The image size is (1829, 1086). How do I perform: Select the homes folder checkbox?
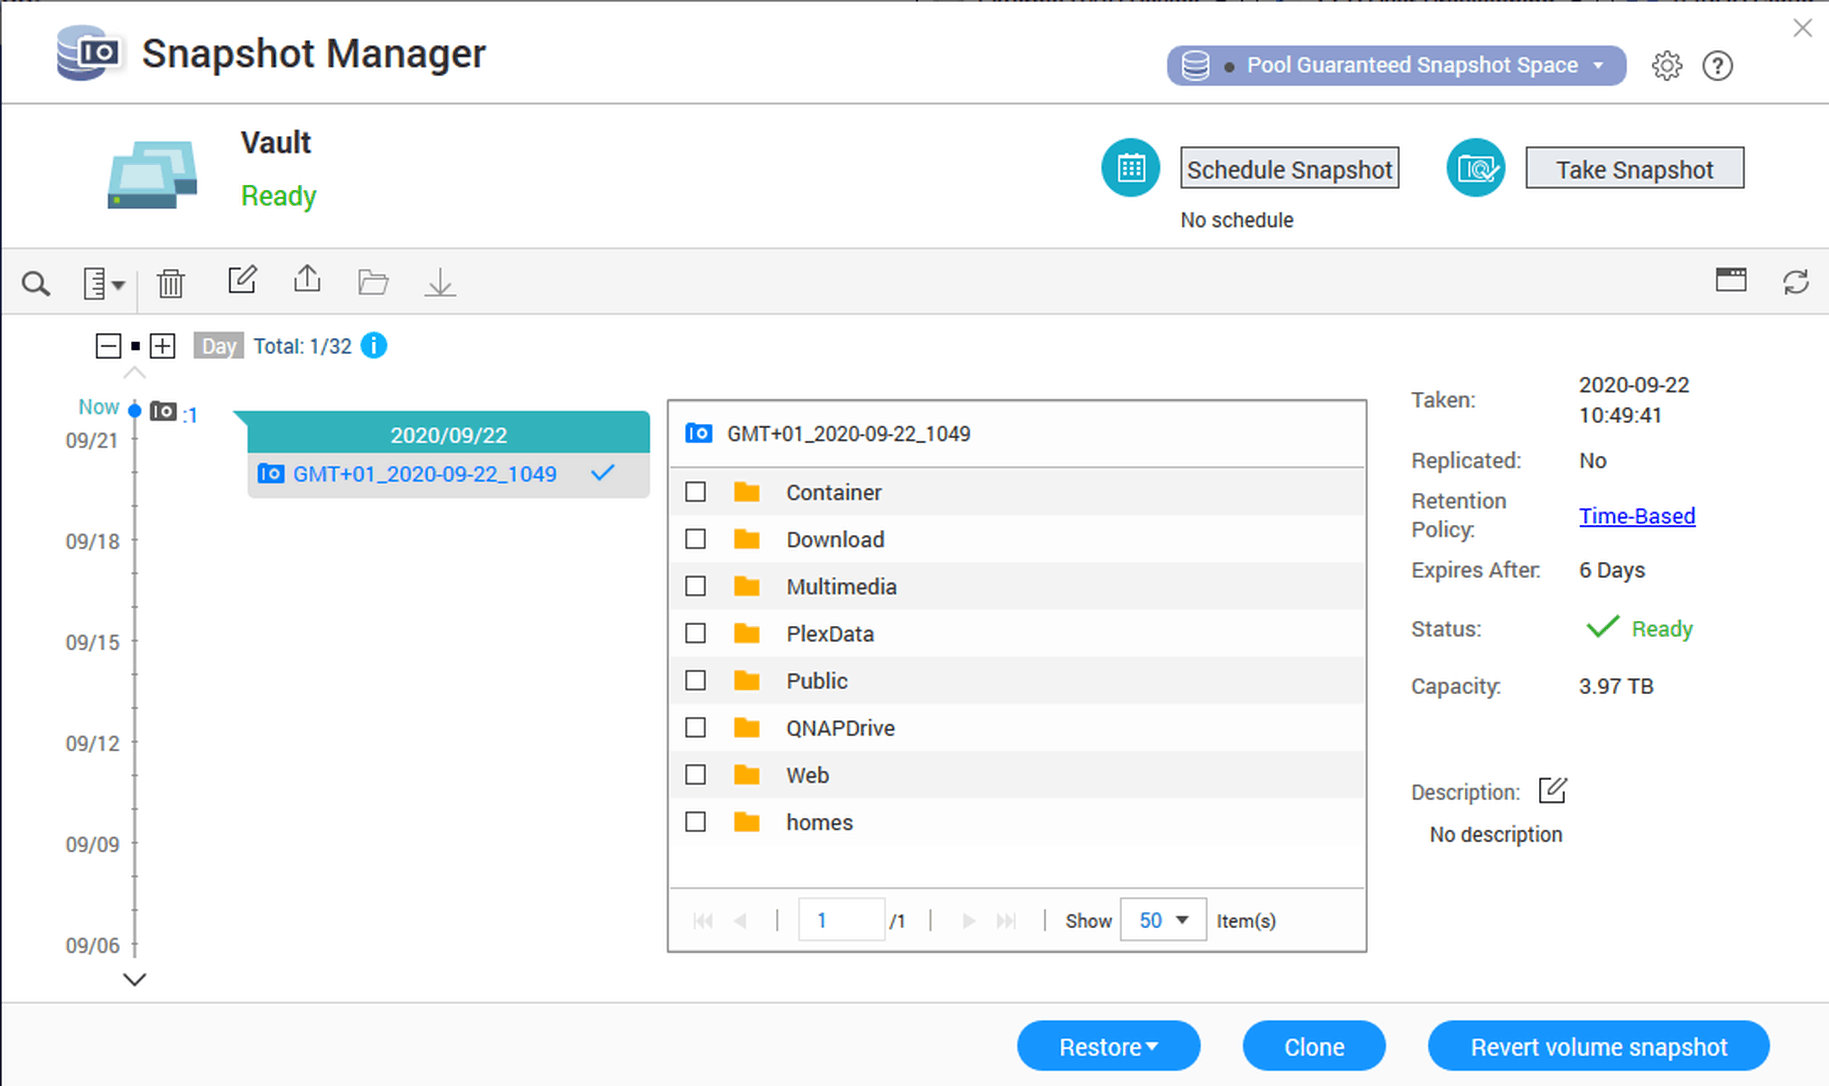(695, 822)
